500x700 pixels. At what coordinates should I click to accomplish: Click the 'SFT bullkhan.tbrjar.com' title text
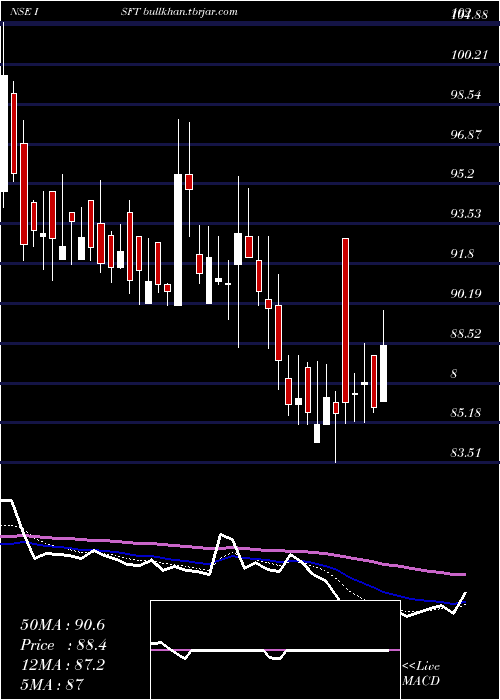(179, 12)
